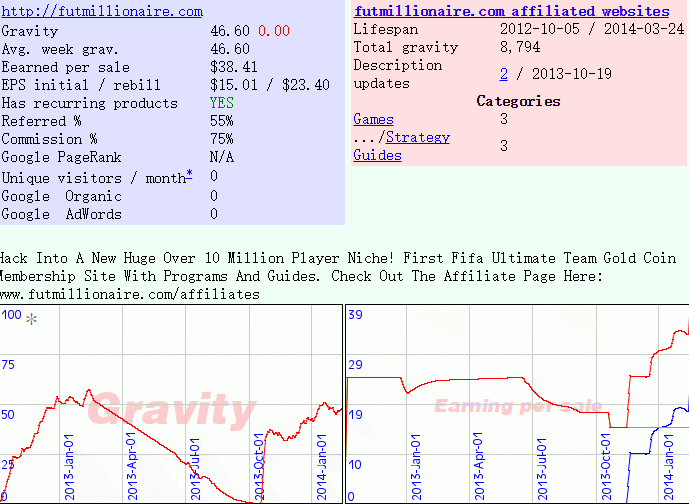The height and width of the screenshot is (504, 689).
Task: Open description updates link '2'
Action: [504, 74]
